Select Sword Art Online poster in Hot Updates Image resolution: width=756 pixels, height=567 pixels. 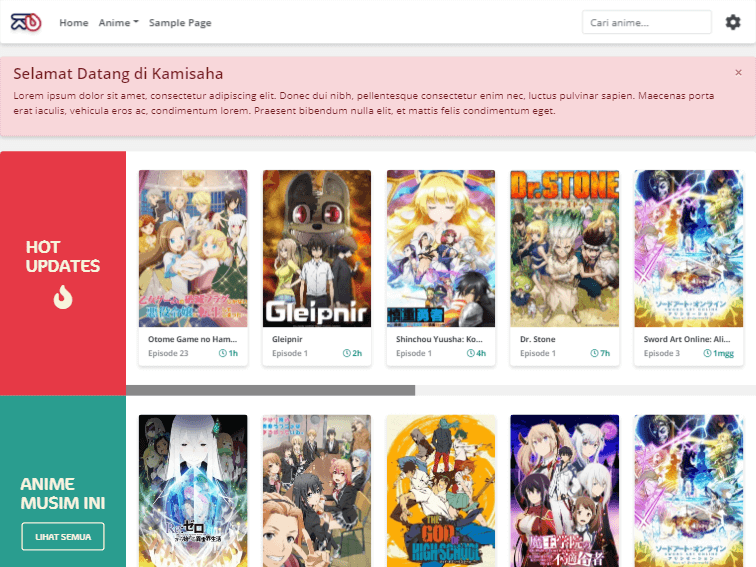click(x=688, y=249)
